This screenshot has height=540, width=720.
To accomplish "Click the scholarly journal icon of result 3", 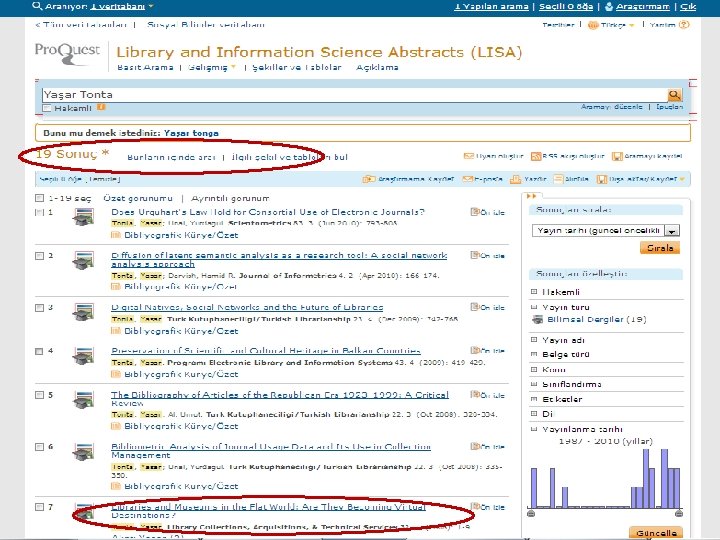I will [83, 312].
